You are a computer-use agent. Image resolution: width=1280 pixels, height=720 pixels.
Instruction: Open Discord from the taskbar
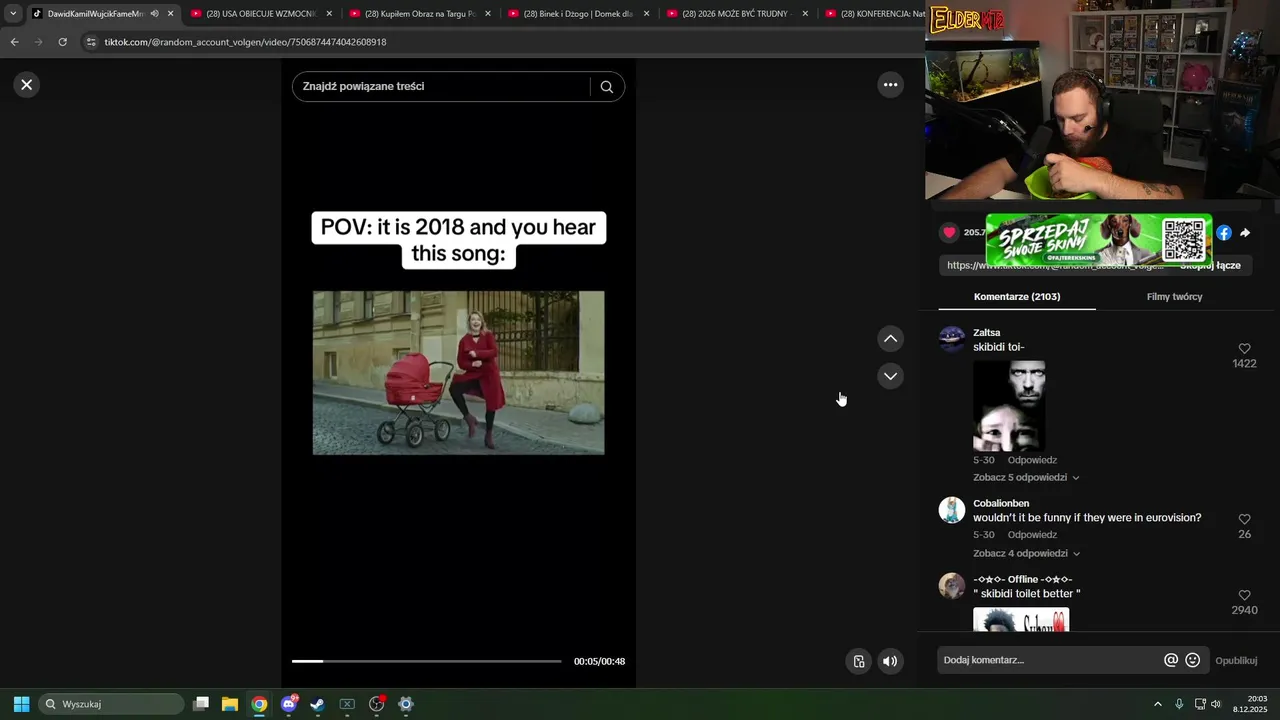coord(289,704)
